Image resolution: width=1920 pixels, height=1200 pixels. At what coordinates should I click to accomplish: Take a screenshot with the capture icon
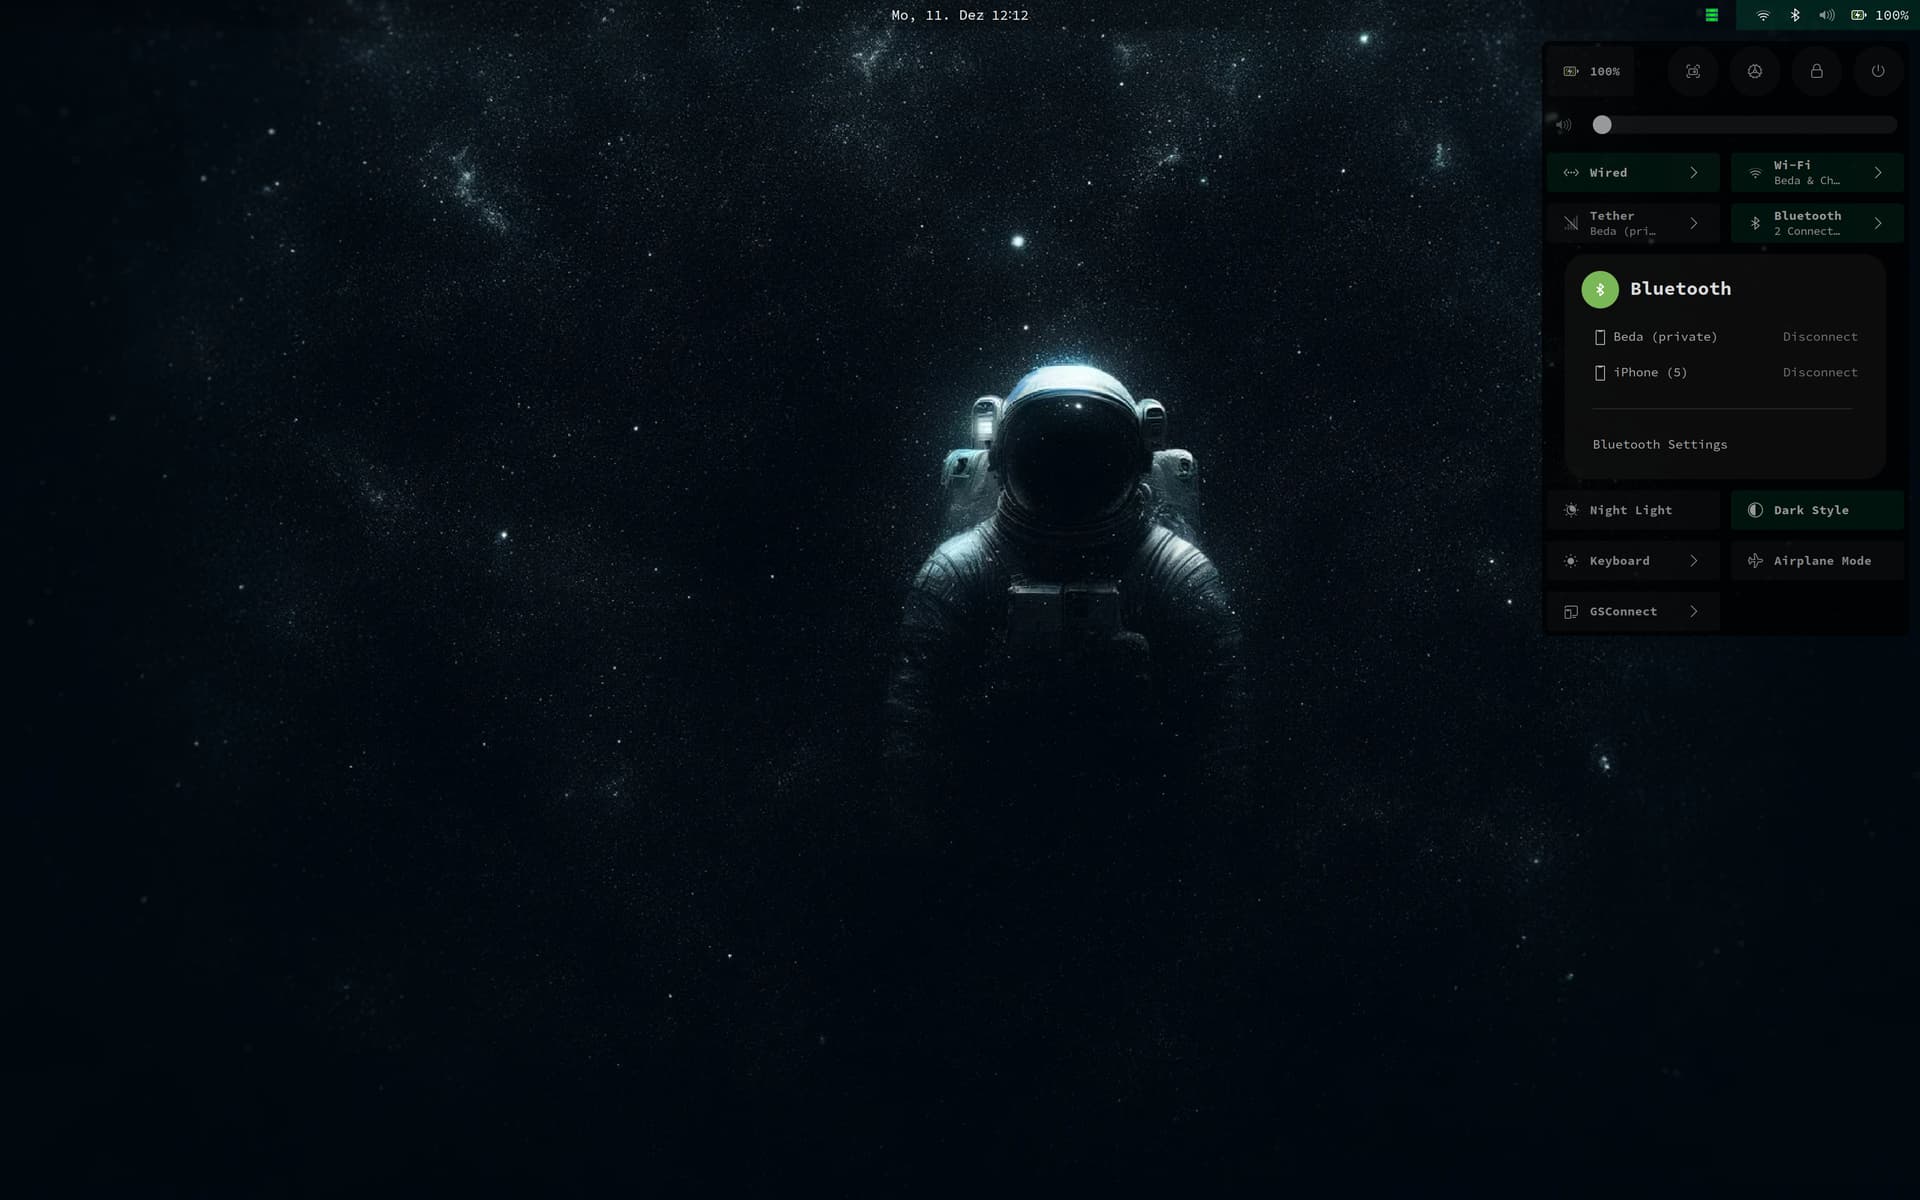(1692, 71)
